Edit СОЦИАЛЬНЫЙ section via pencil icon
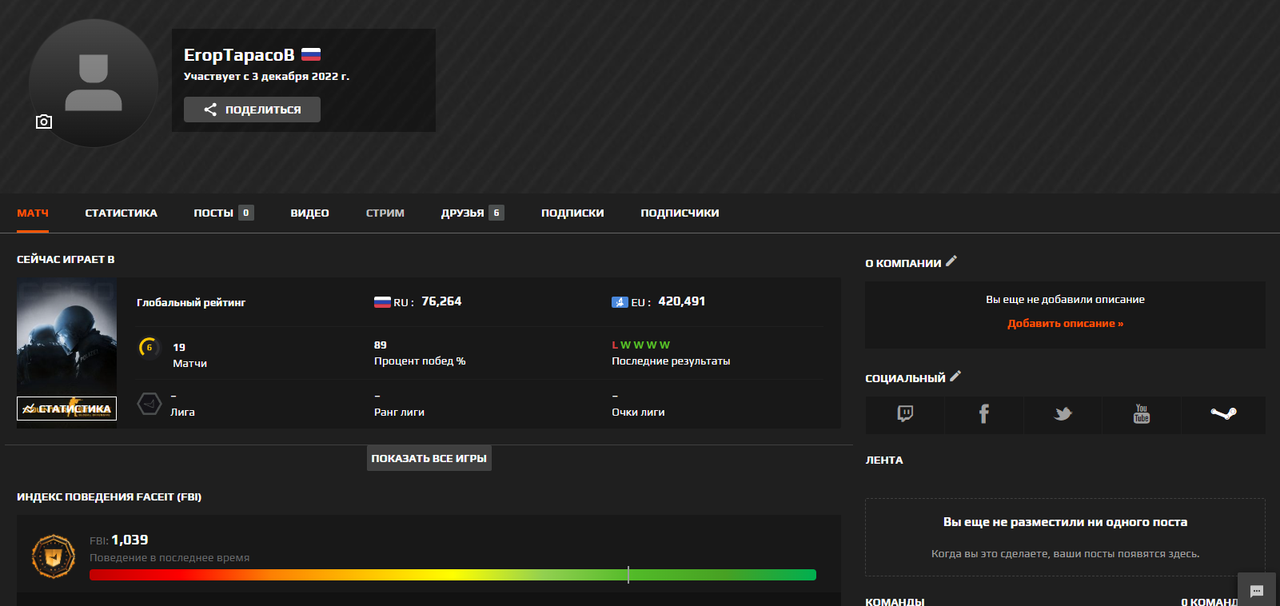 pos(956,377)
